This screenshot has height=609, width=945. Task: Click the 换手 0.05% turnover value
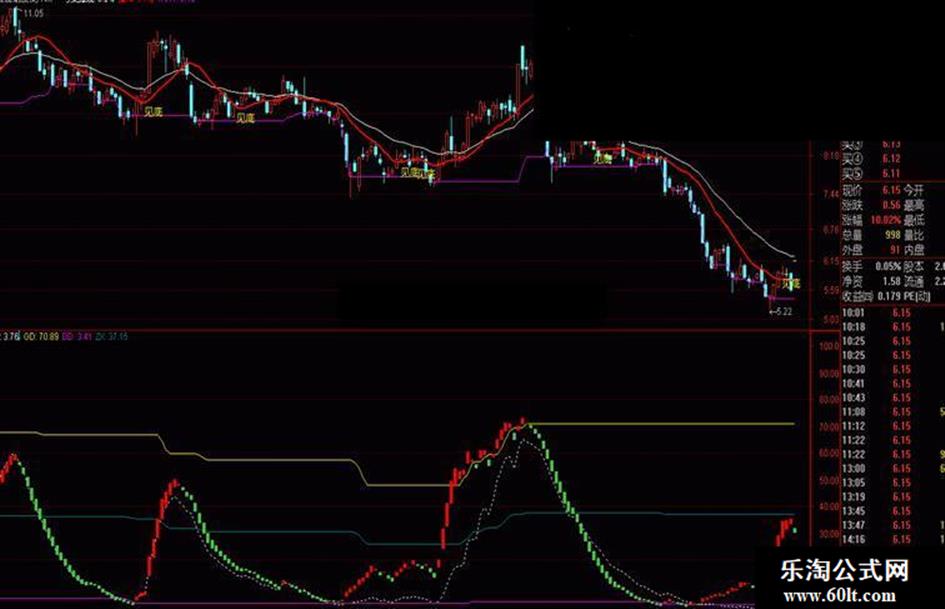(x=888, y=267)
